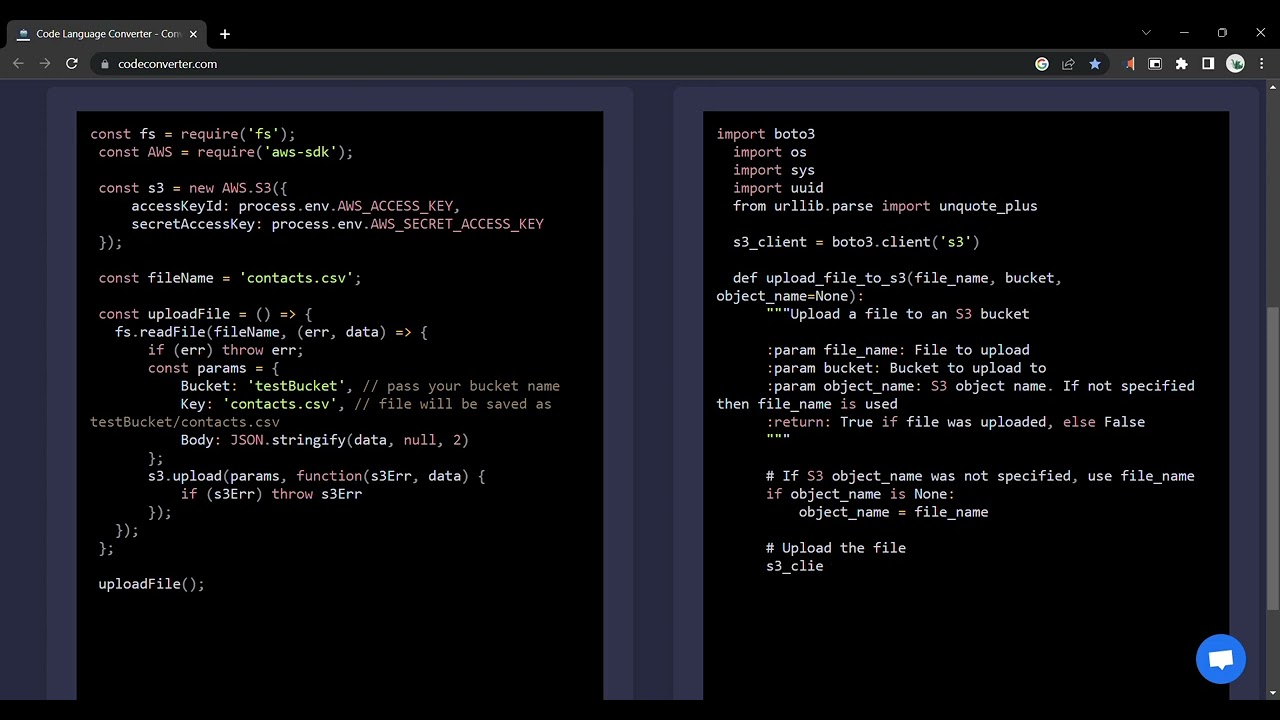Share this page via the share icon

point(1068,64)
